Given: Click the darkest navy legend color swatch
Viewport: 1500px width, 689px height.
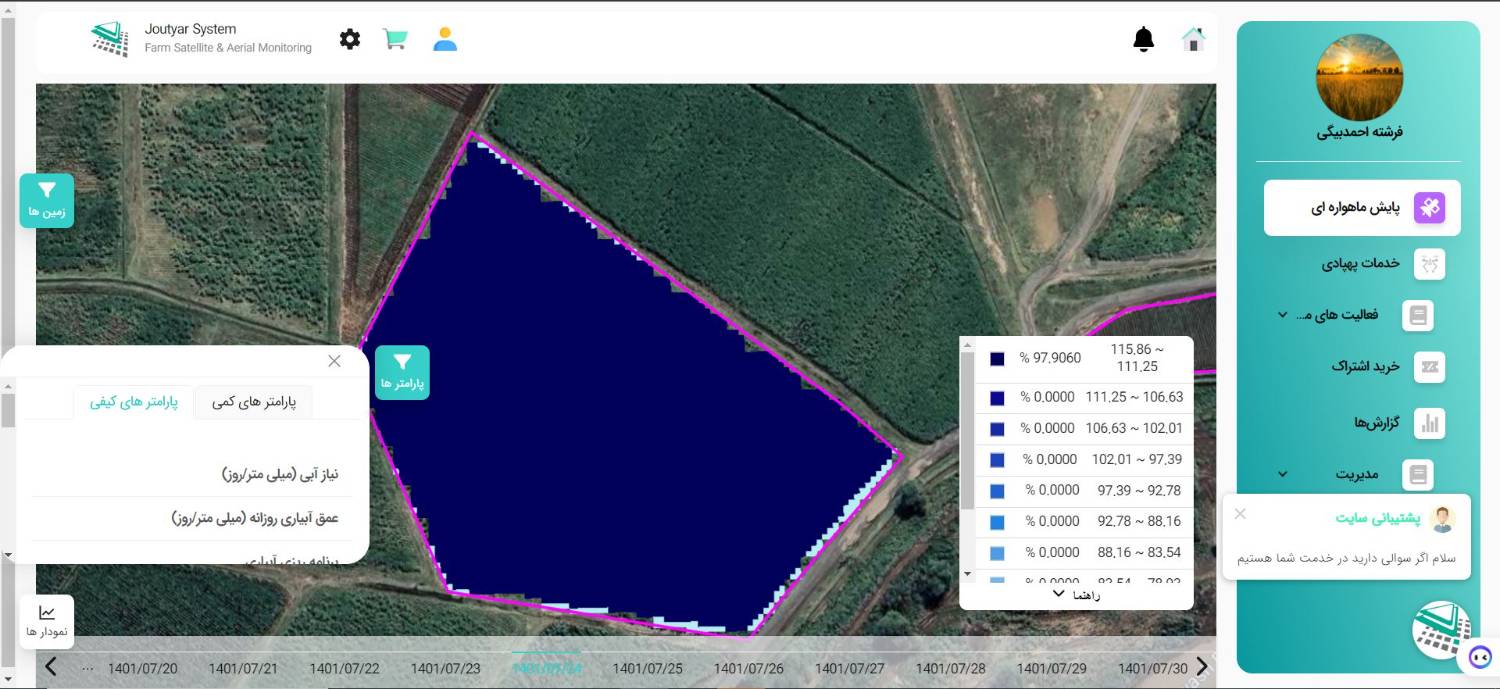Looking at the screenshot, I should (997, 358).
